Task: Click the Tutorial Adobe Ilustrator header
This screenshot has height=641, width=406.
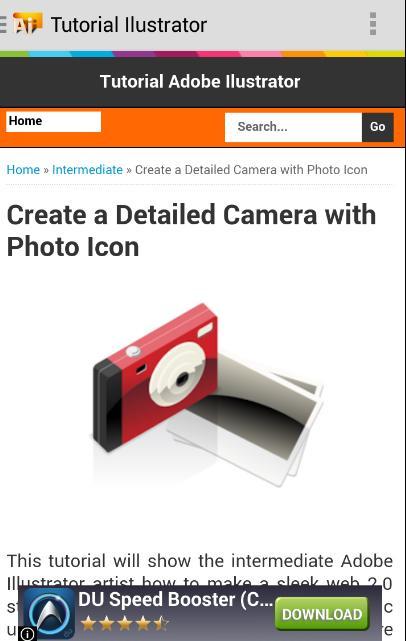Action: click(x=200, y=82)
